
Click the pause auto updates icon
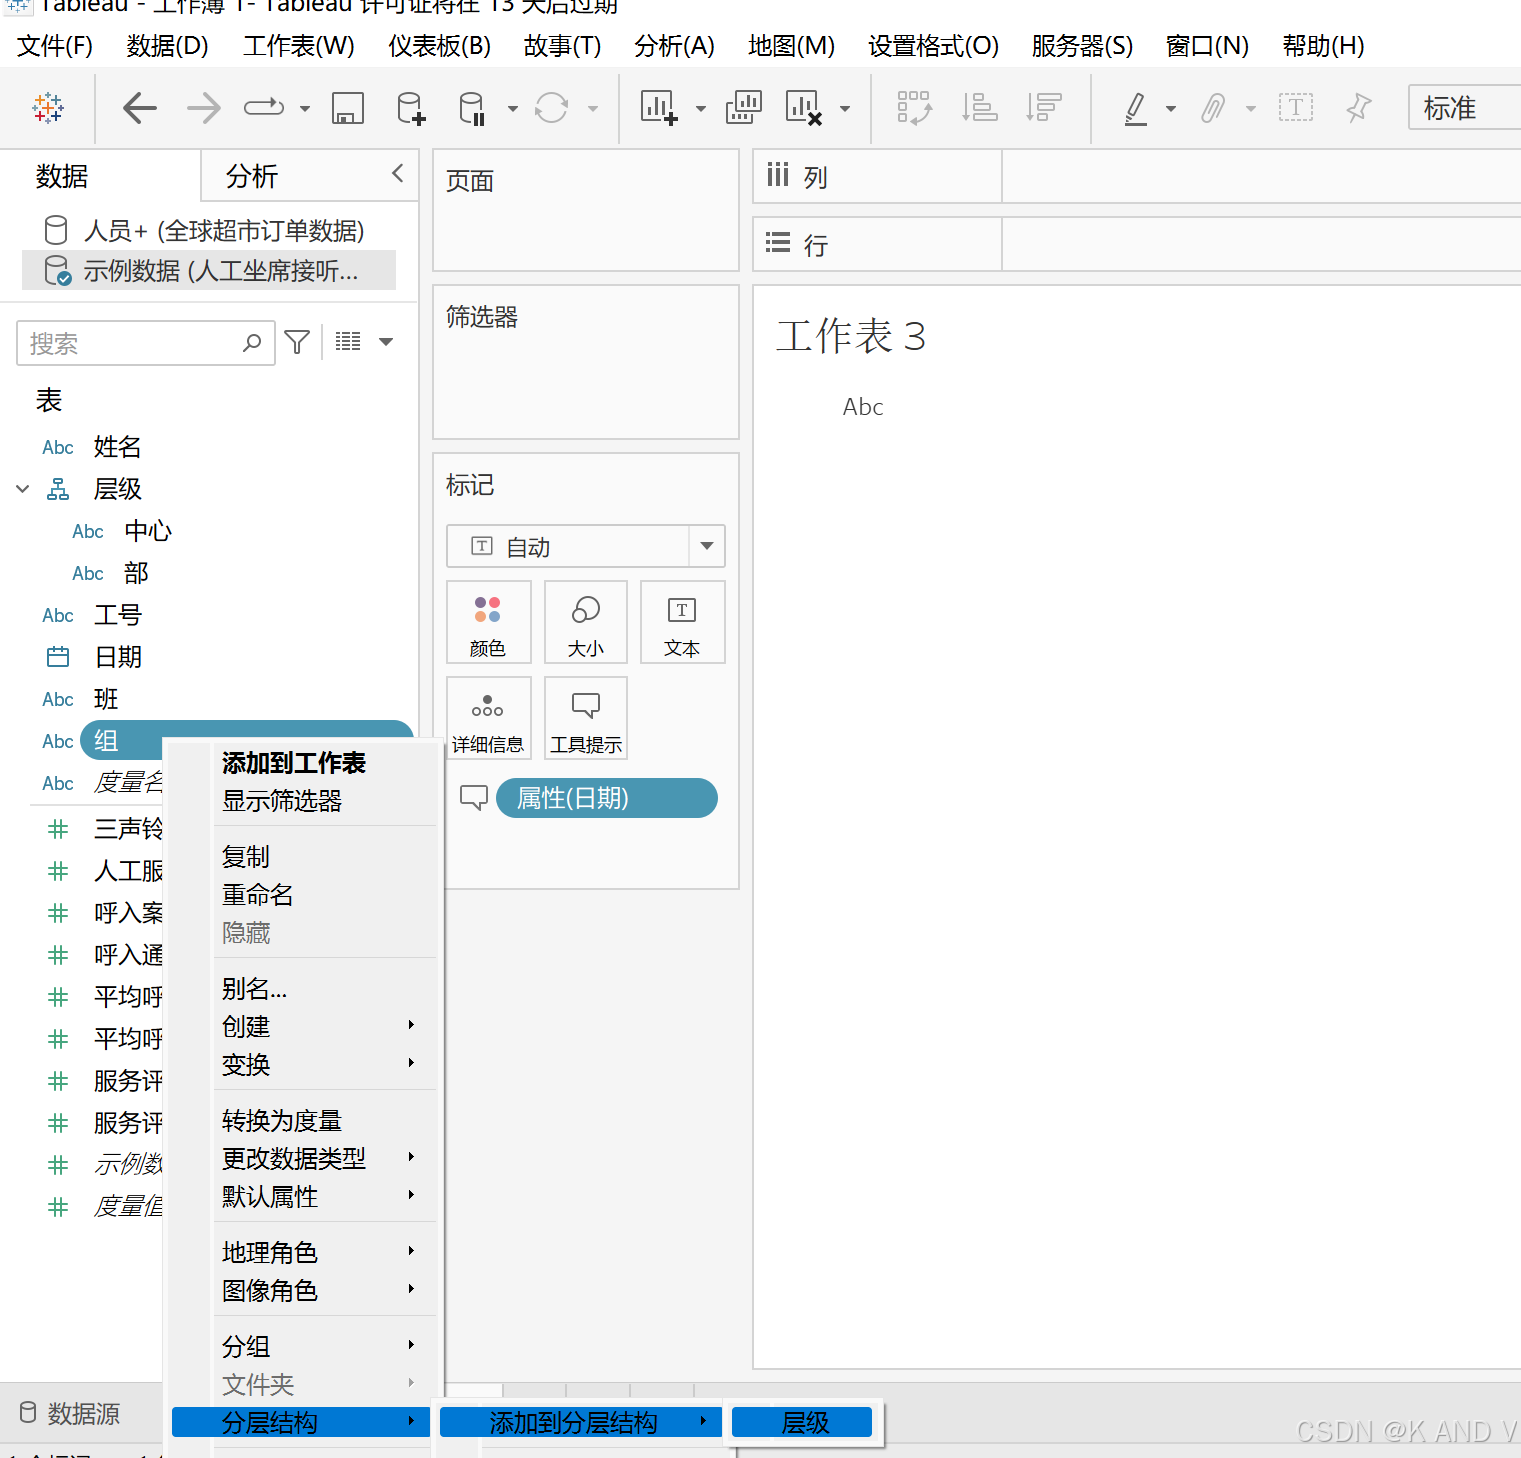pyautogui.click(x=472, y=108)
